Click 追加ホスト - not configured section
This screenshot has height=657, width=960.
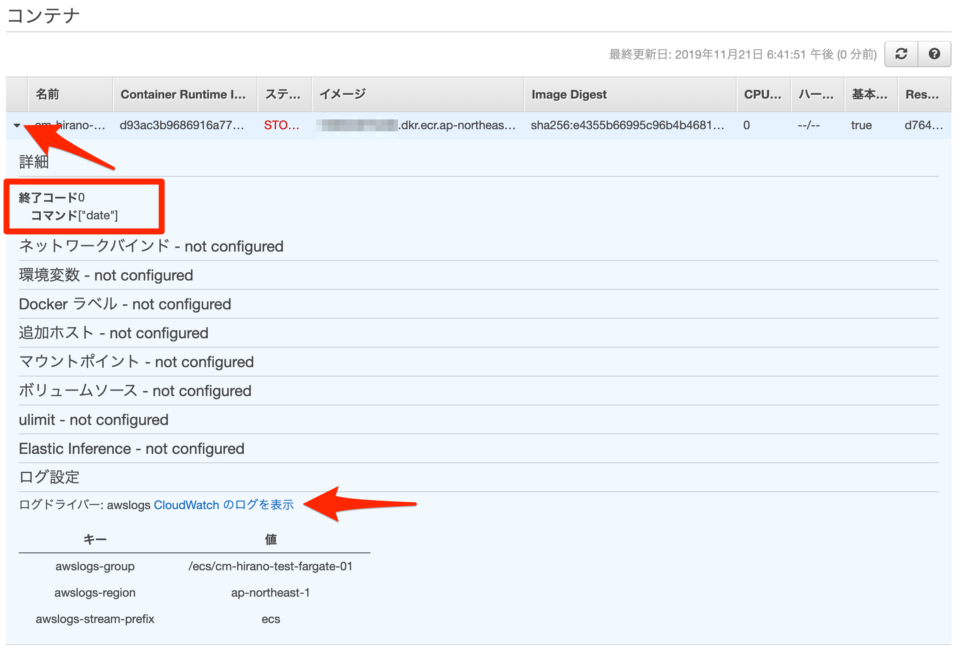[x=114, y=332]
